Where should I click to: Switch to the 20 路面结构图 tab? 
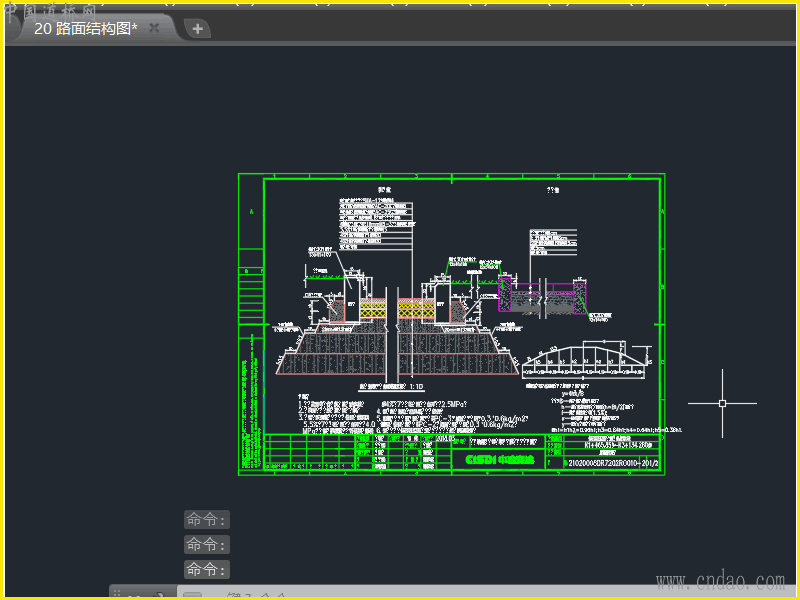(85, 28)
